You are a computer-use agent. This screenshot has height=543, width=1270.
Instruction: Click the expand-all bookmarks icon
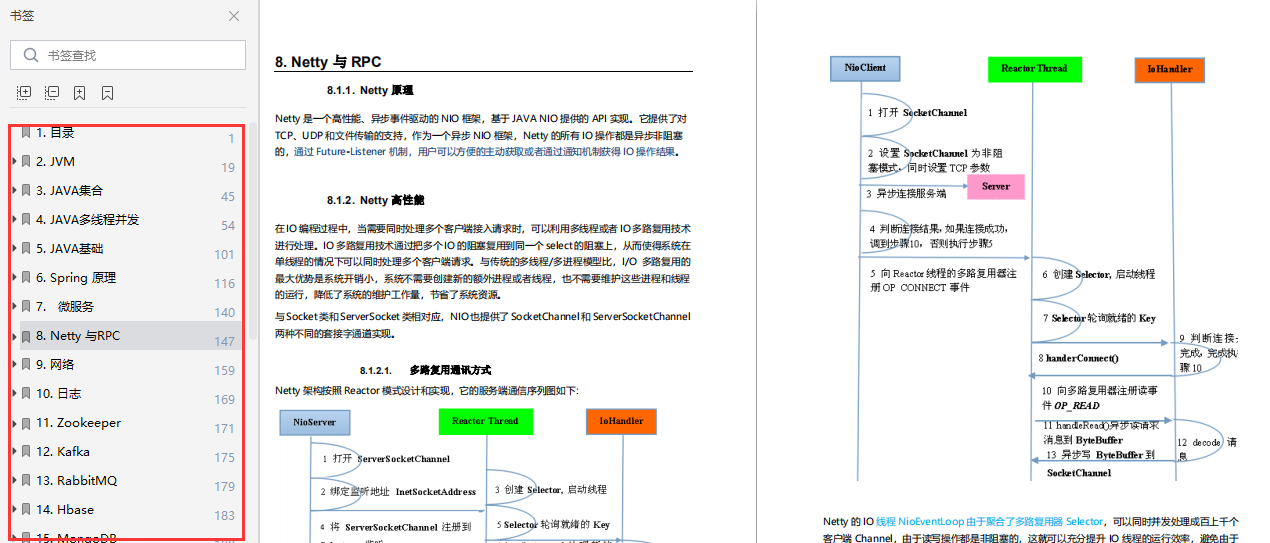point(24,93)
